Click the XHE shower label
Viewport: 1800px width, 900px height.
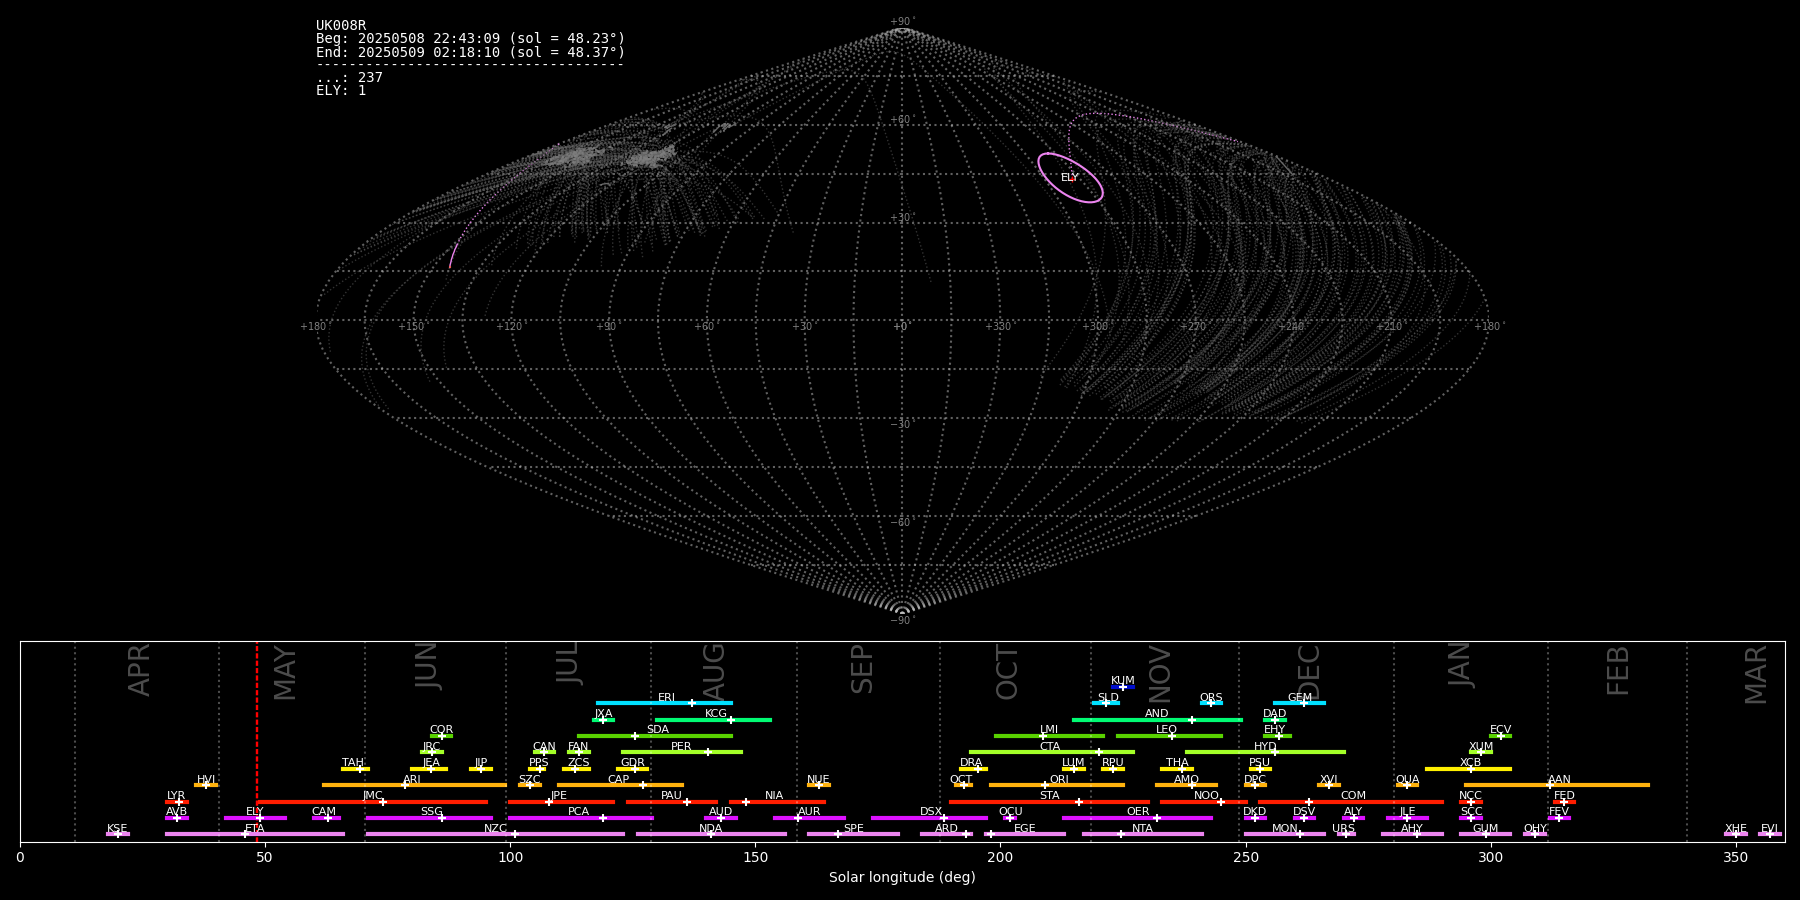1736,829
